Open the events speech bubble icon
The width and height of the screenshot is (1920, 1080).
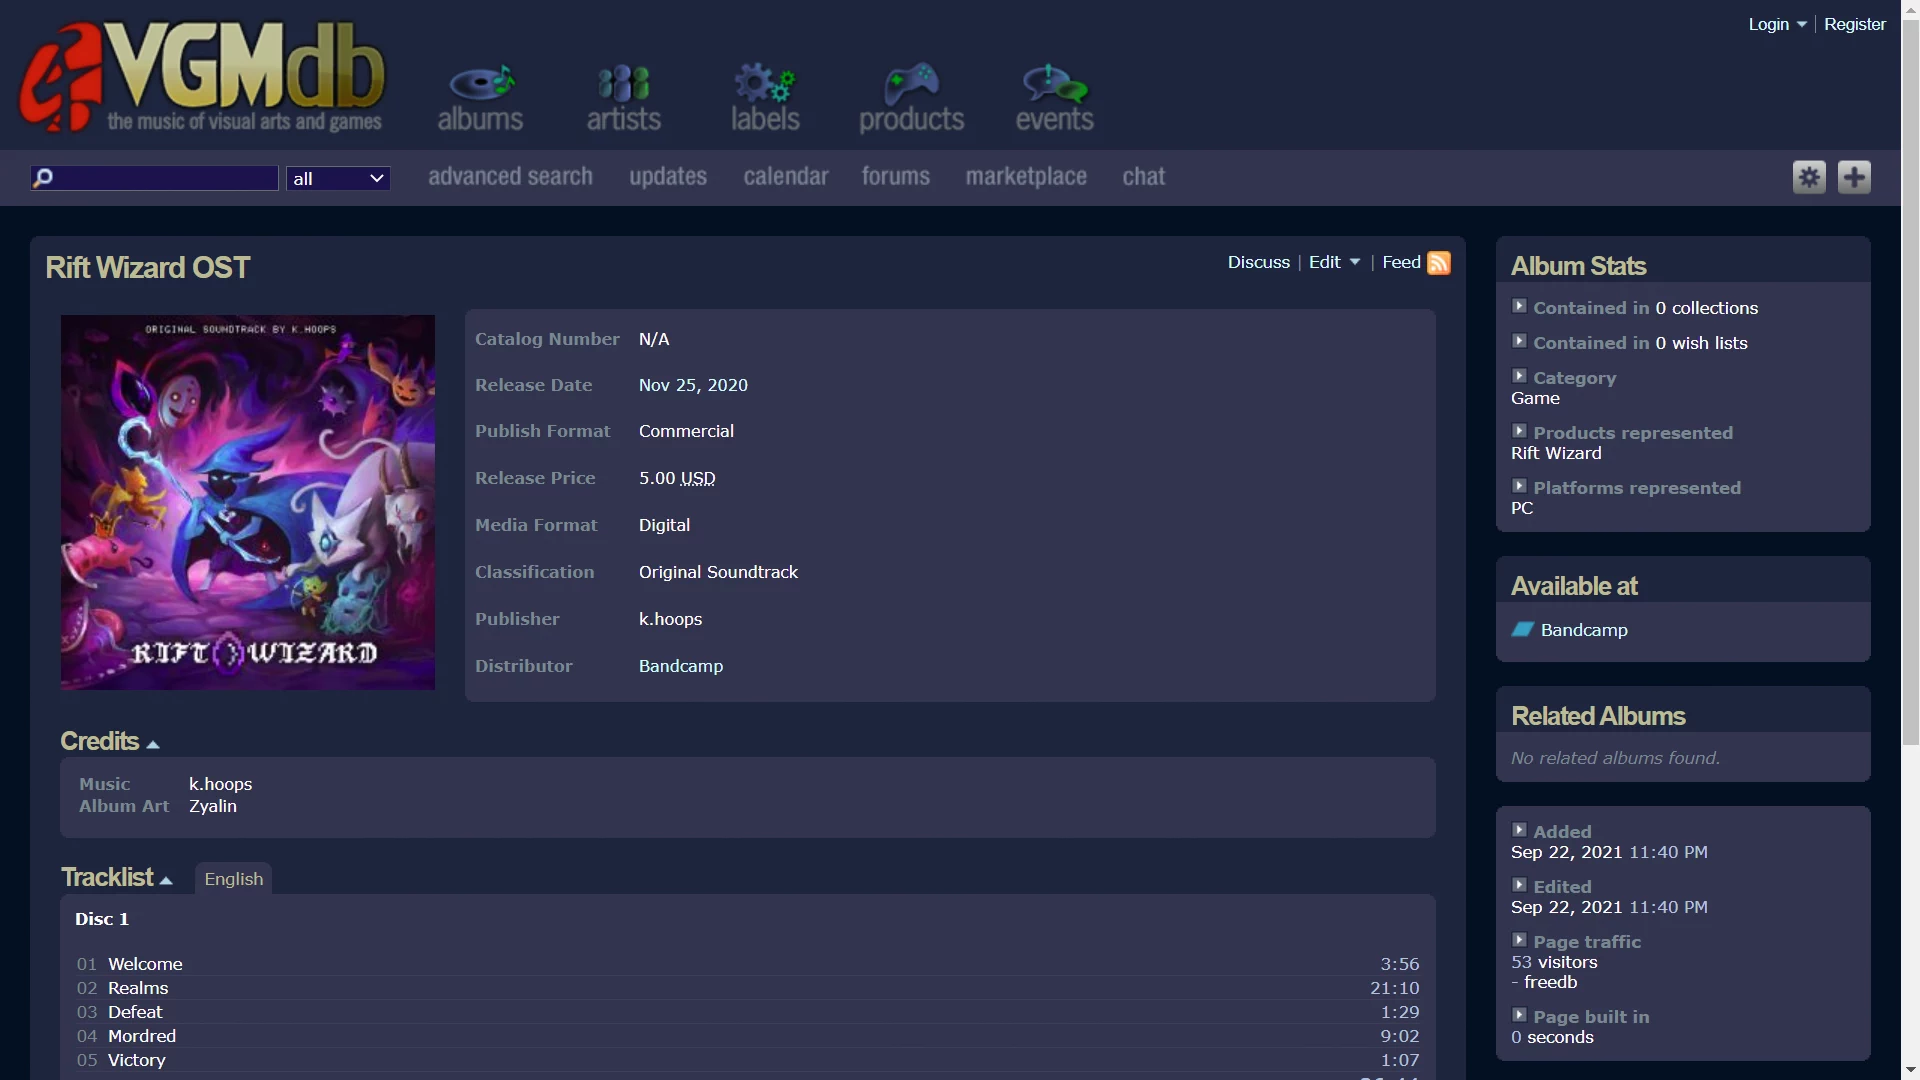[1054, 84]
